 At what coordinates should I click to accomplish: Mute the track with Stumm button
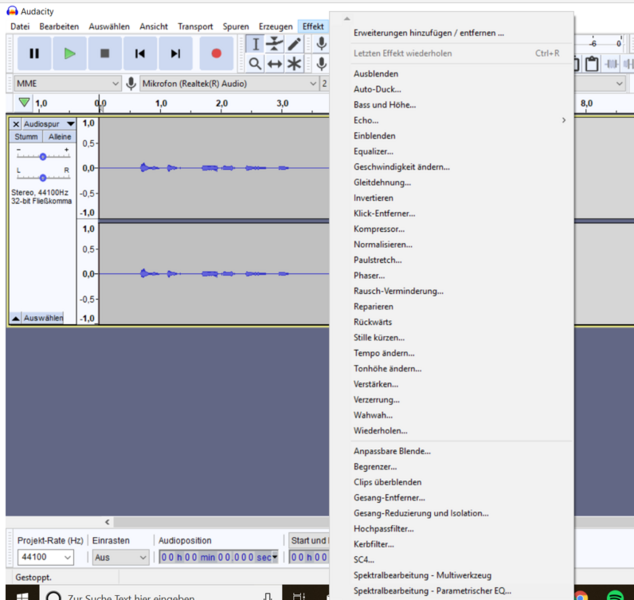click(26, 137)
